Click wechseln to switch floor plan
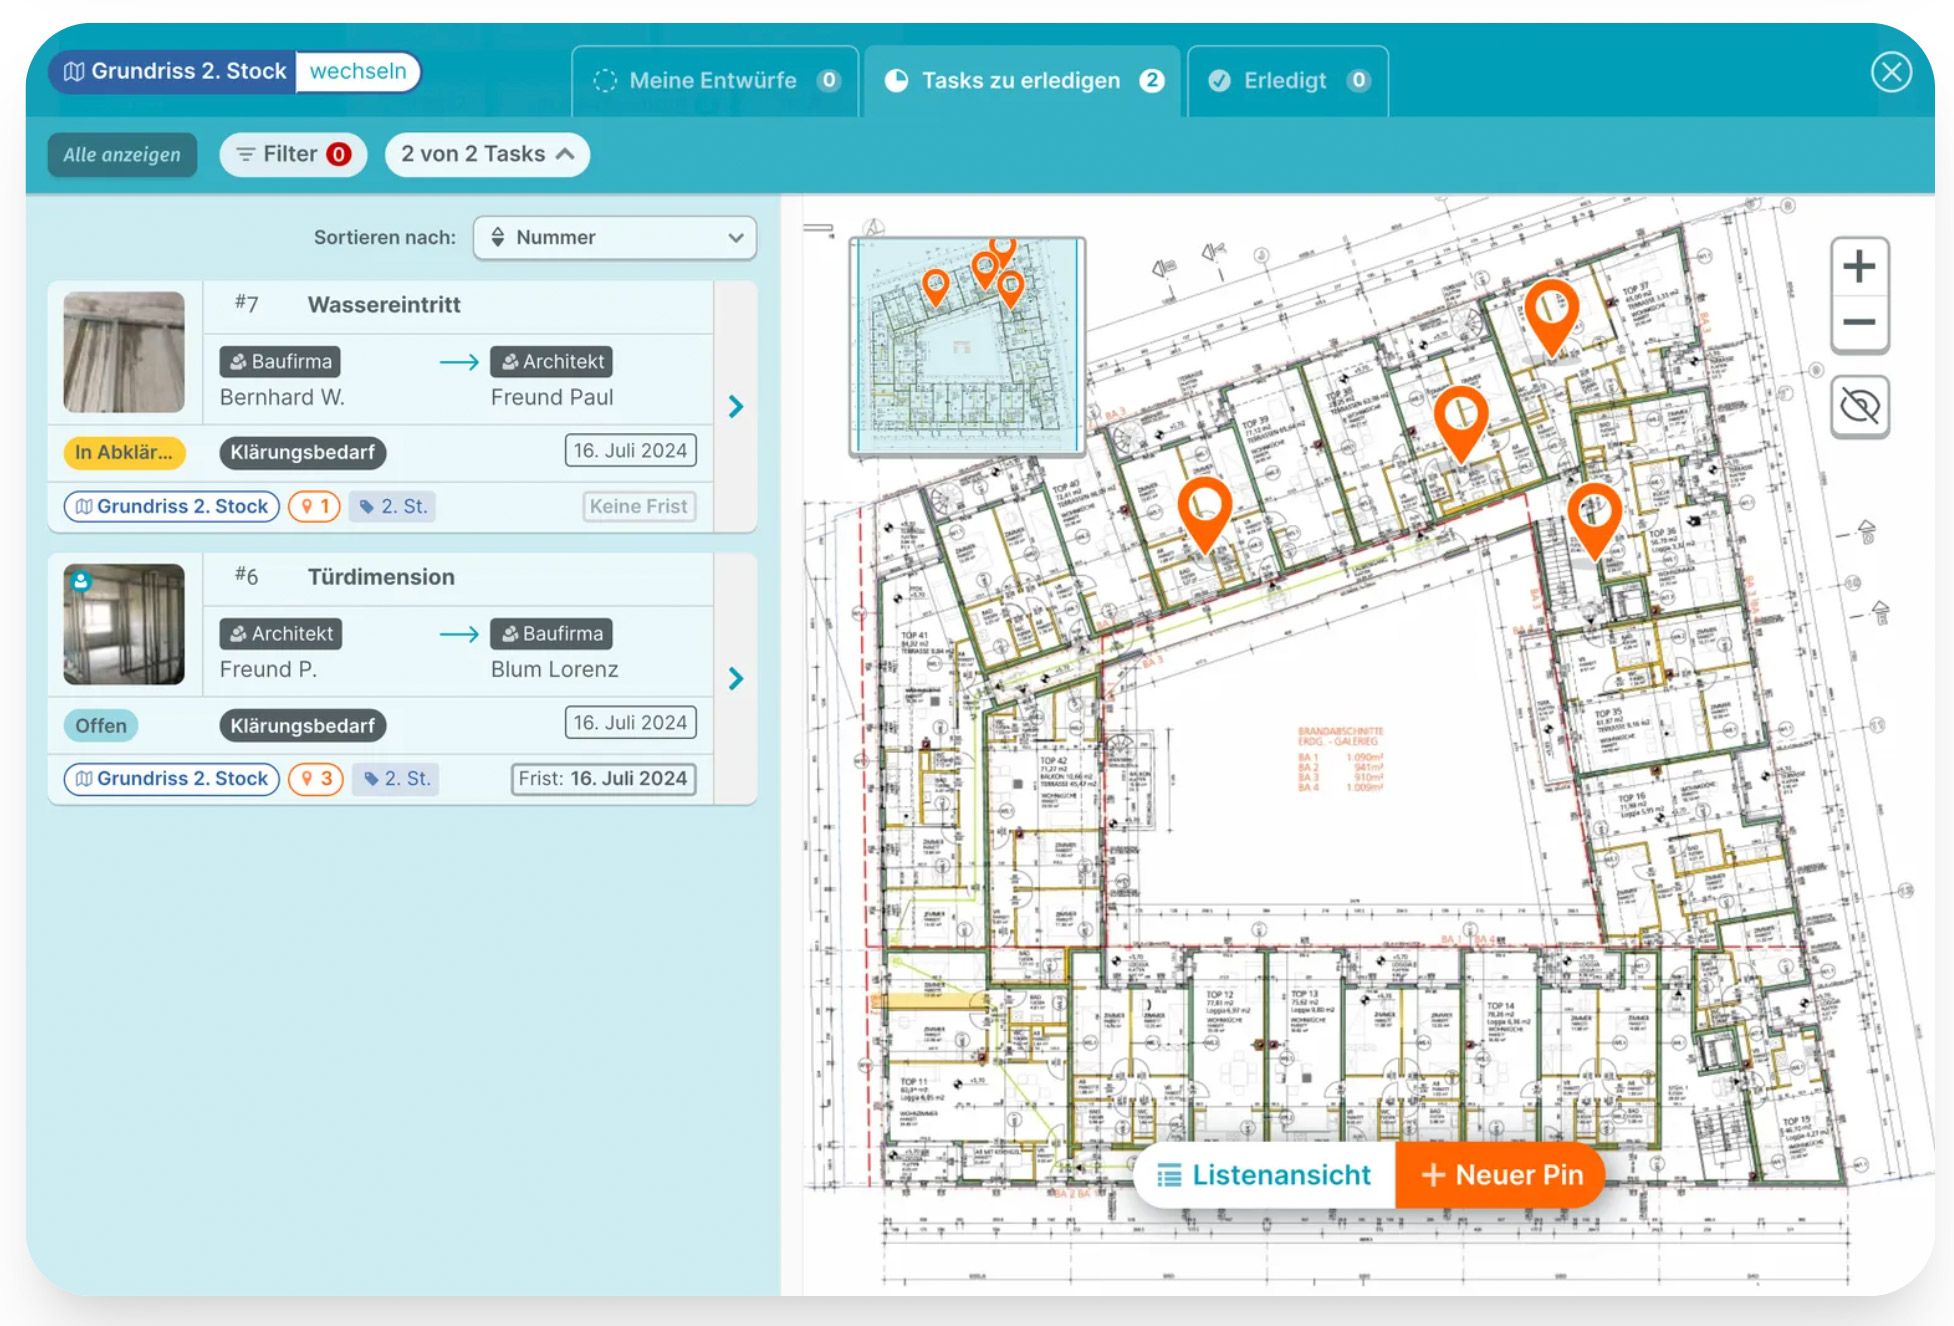Screen dimensions: 1954x1326 point(358,72)
